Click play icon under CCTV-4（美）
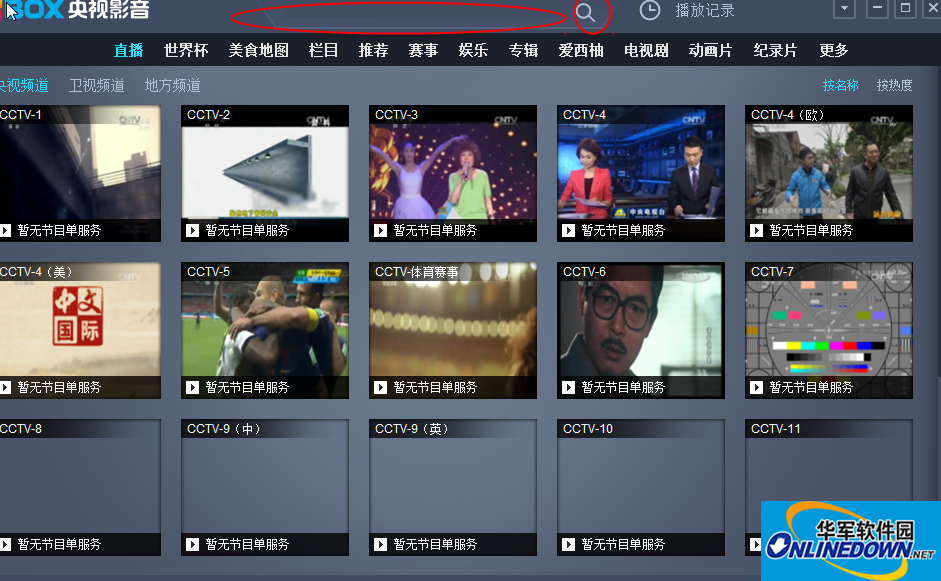Screen dimensions: 941x581 (x=5, y=388)
